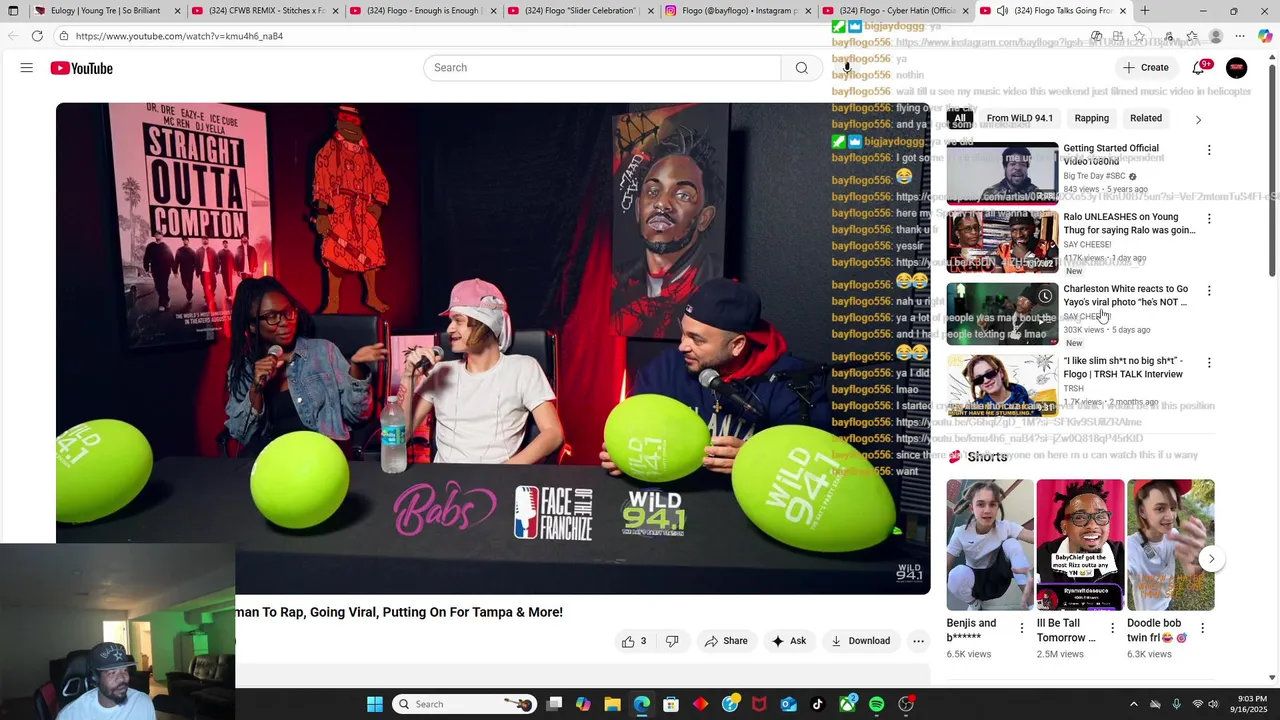Open TikTok from taskbar

pos(818,704)
